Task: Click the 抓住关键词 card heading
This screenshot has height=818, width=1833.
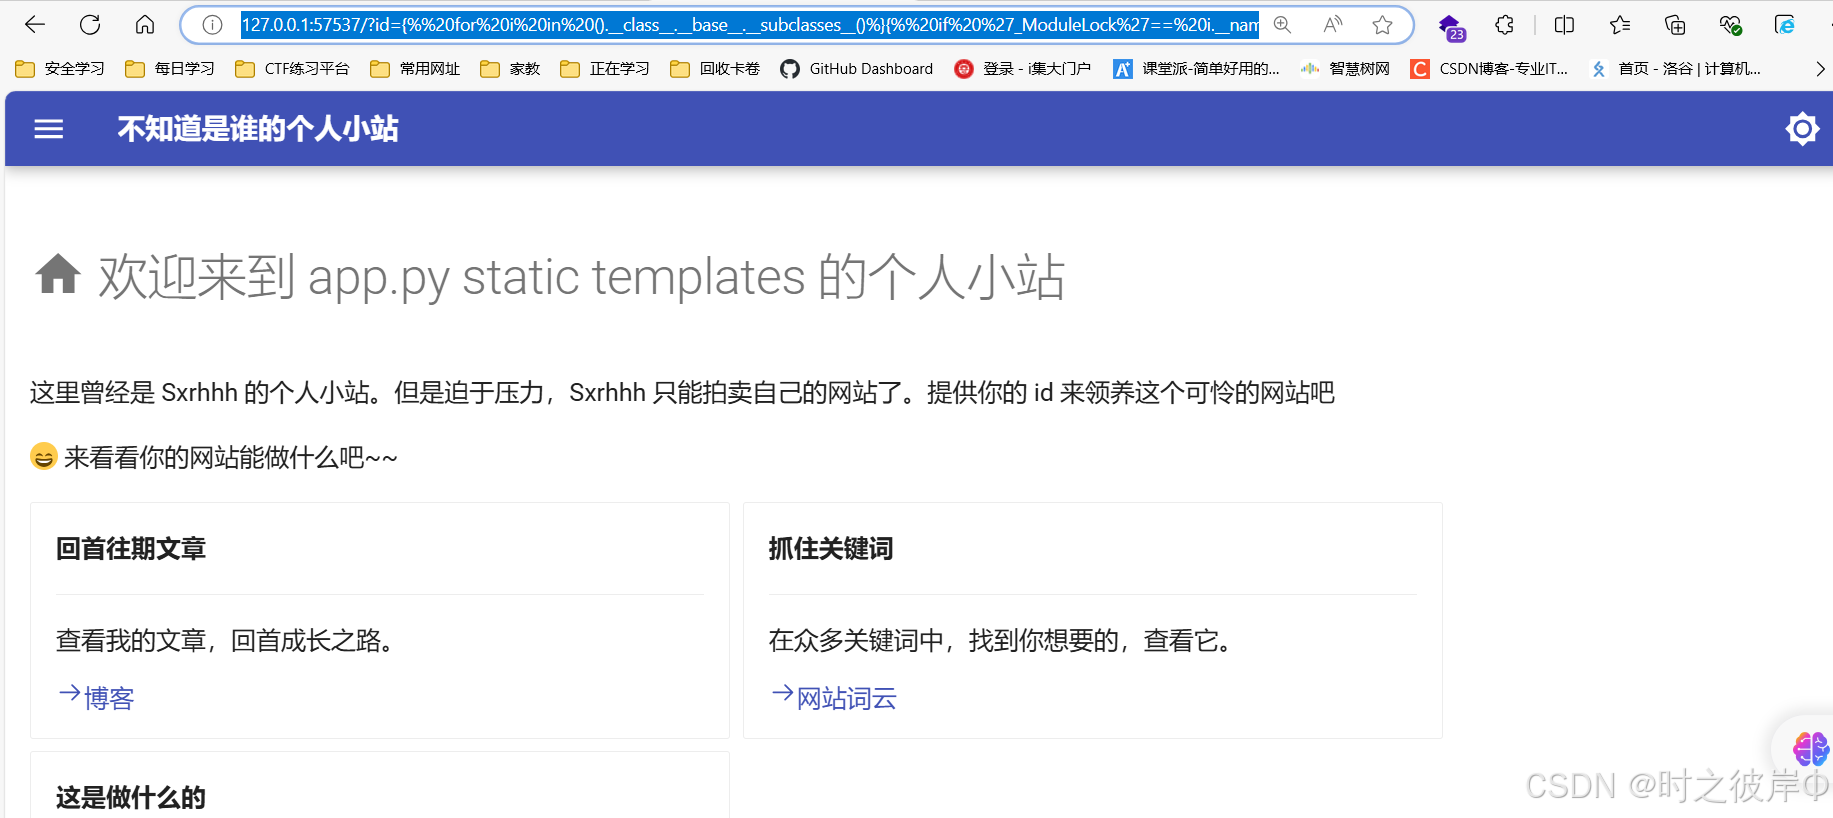Action: (831, 548)
